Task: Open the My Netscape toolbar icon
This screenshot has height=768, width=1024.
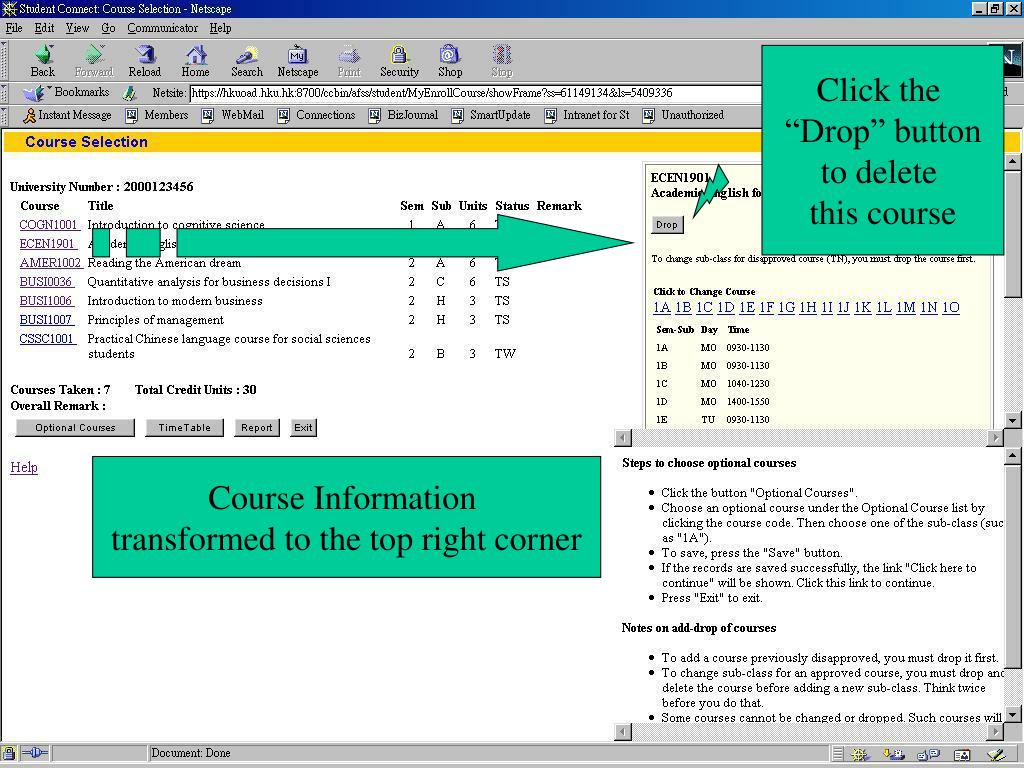Action: click(x=298, y=61)
